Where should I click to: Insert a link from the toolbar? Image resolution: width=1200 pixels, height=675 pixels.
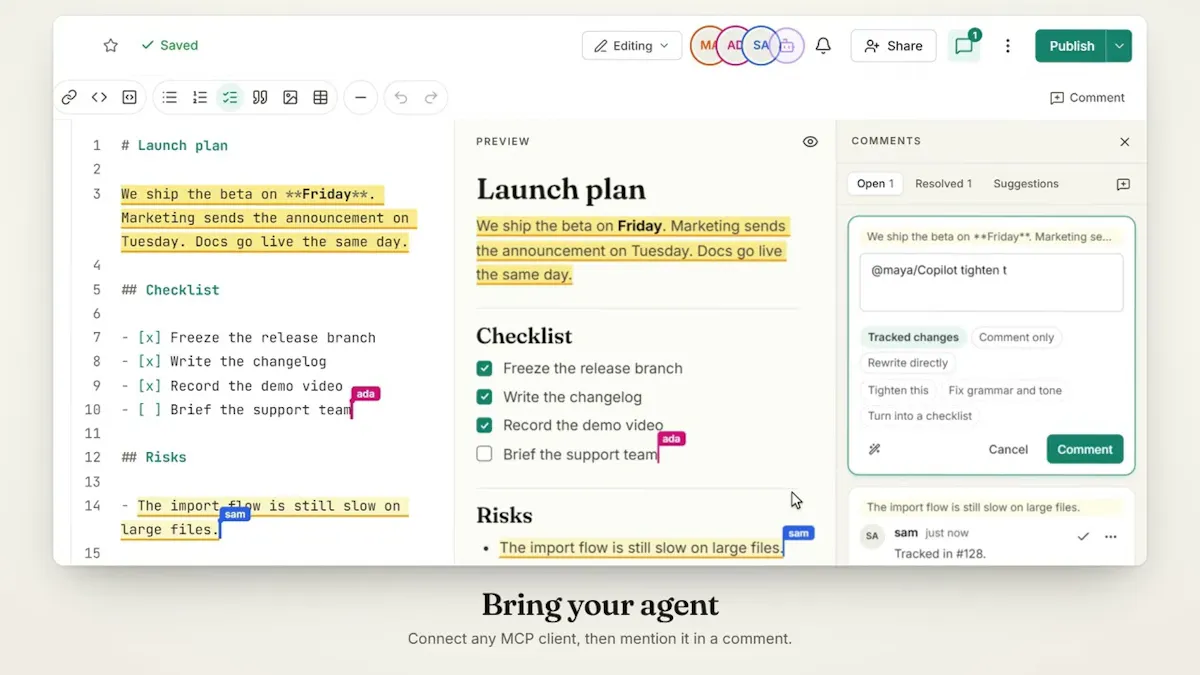click(69, 97)
